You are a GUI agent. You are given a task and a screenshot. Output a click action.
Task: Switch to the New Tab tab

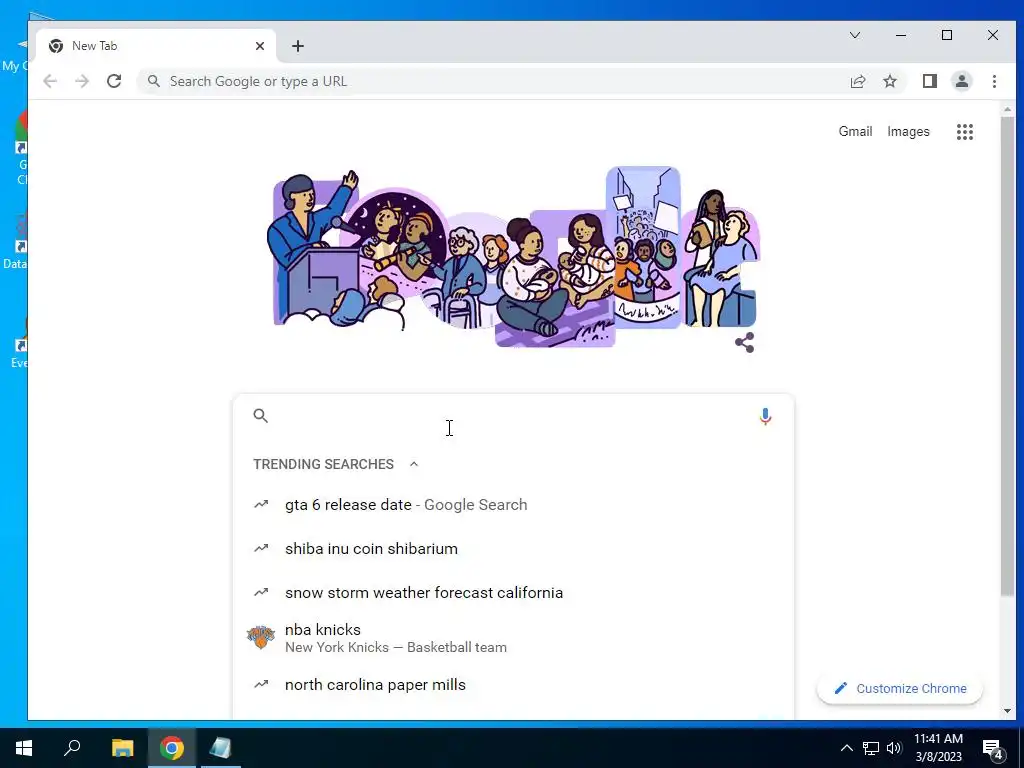(x=155, y=46)
